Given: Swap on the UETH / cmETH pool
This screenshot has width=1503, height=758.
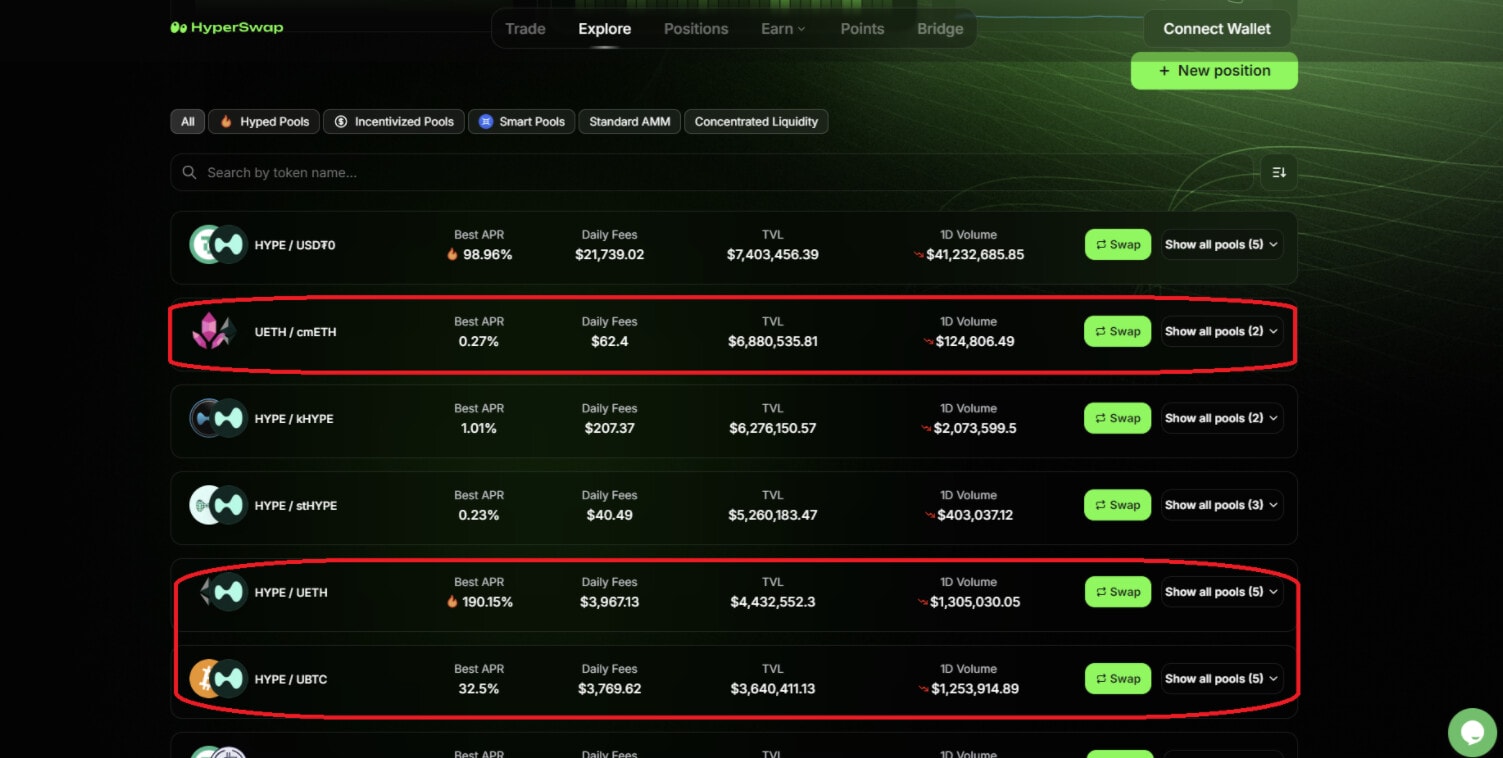Looking at the screenshot, I should click(x=1117, y=332).
